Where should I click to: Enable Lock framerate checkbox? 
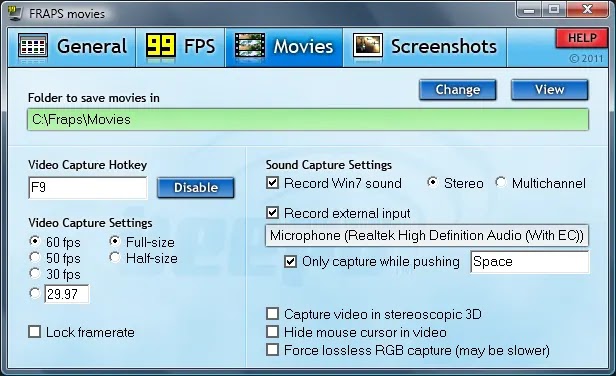tap(35, 332)
